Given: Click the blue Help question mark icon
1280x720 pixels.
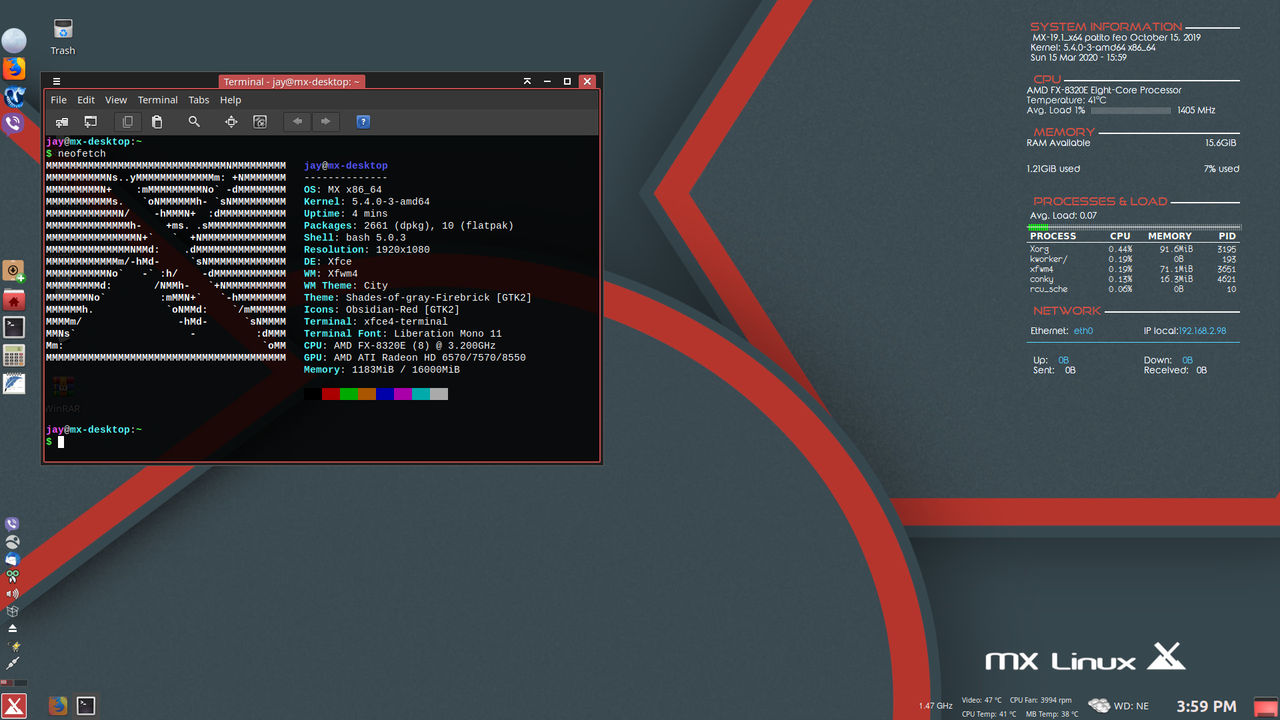Looking at the screenshot, I should pos(363,122).
